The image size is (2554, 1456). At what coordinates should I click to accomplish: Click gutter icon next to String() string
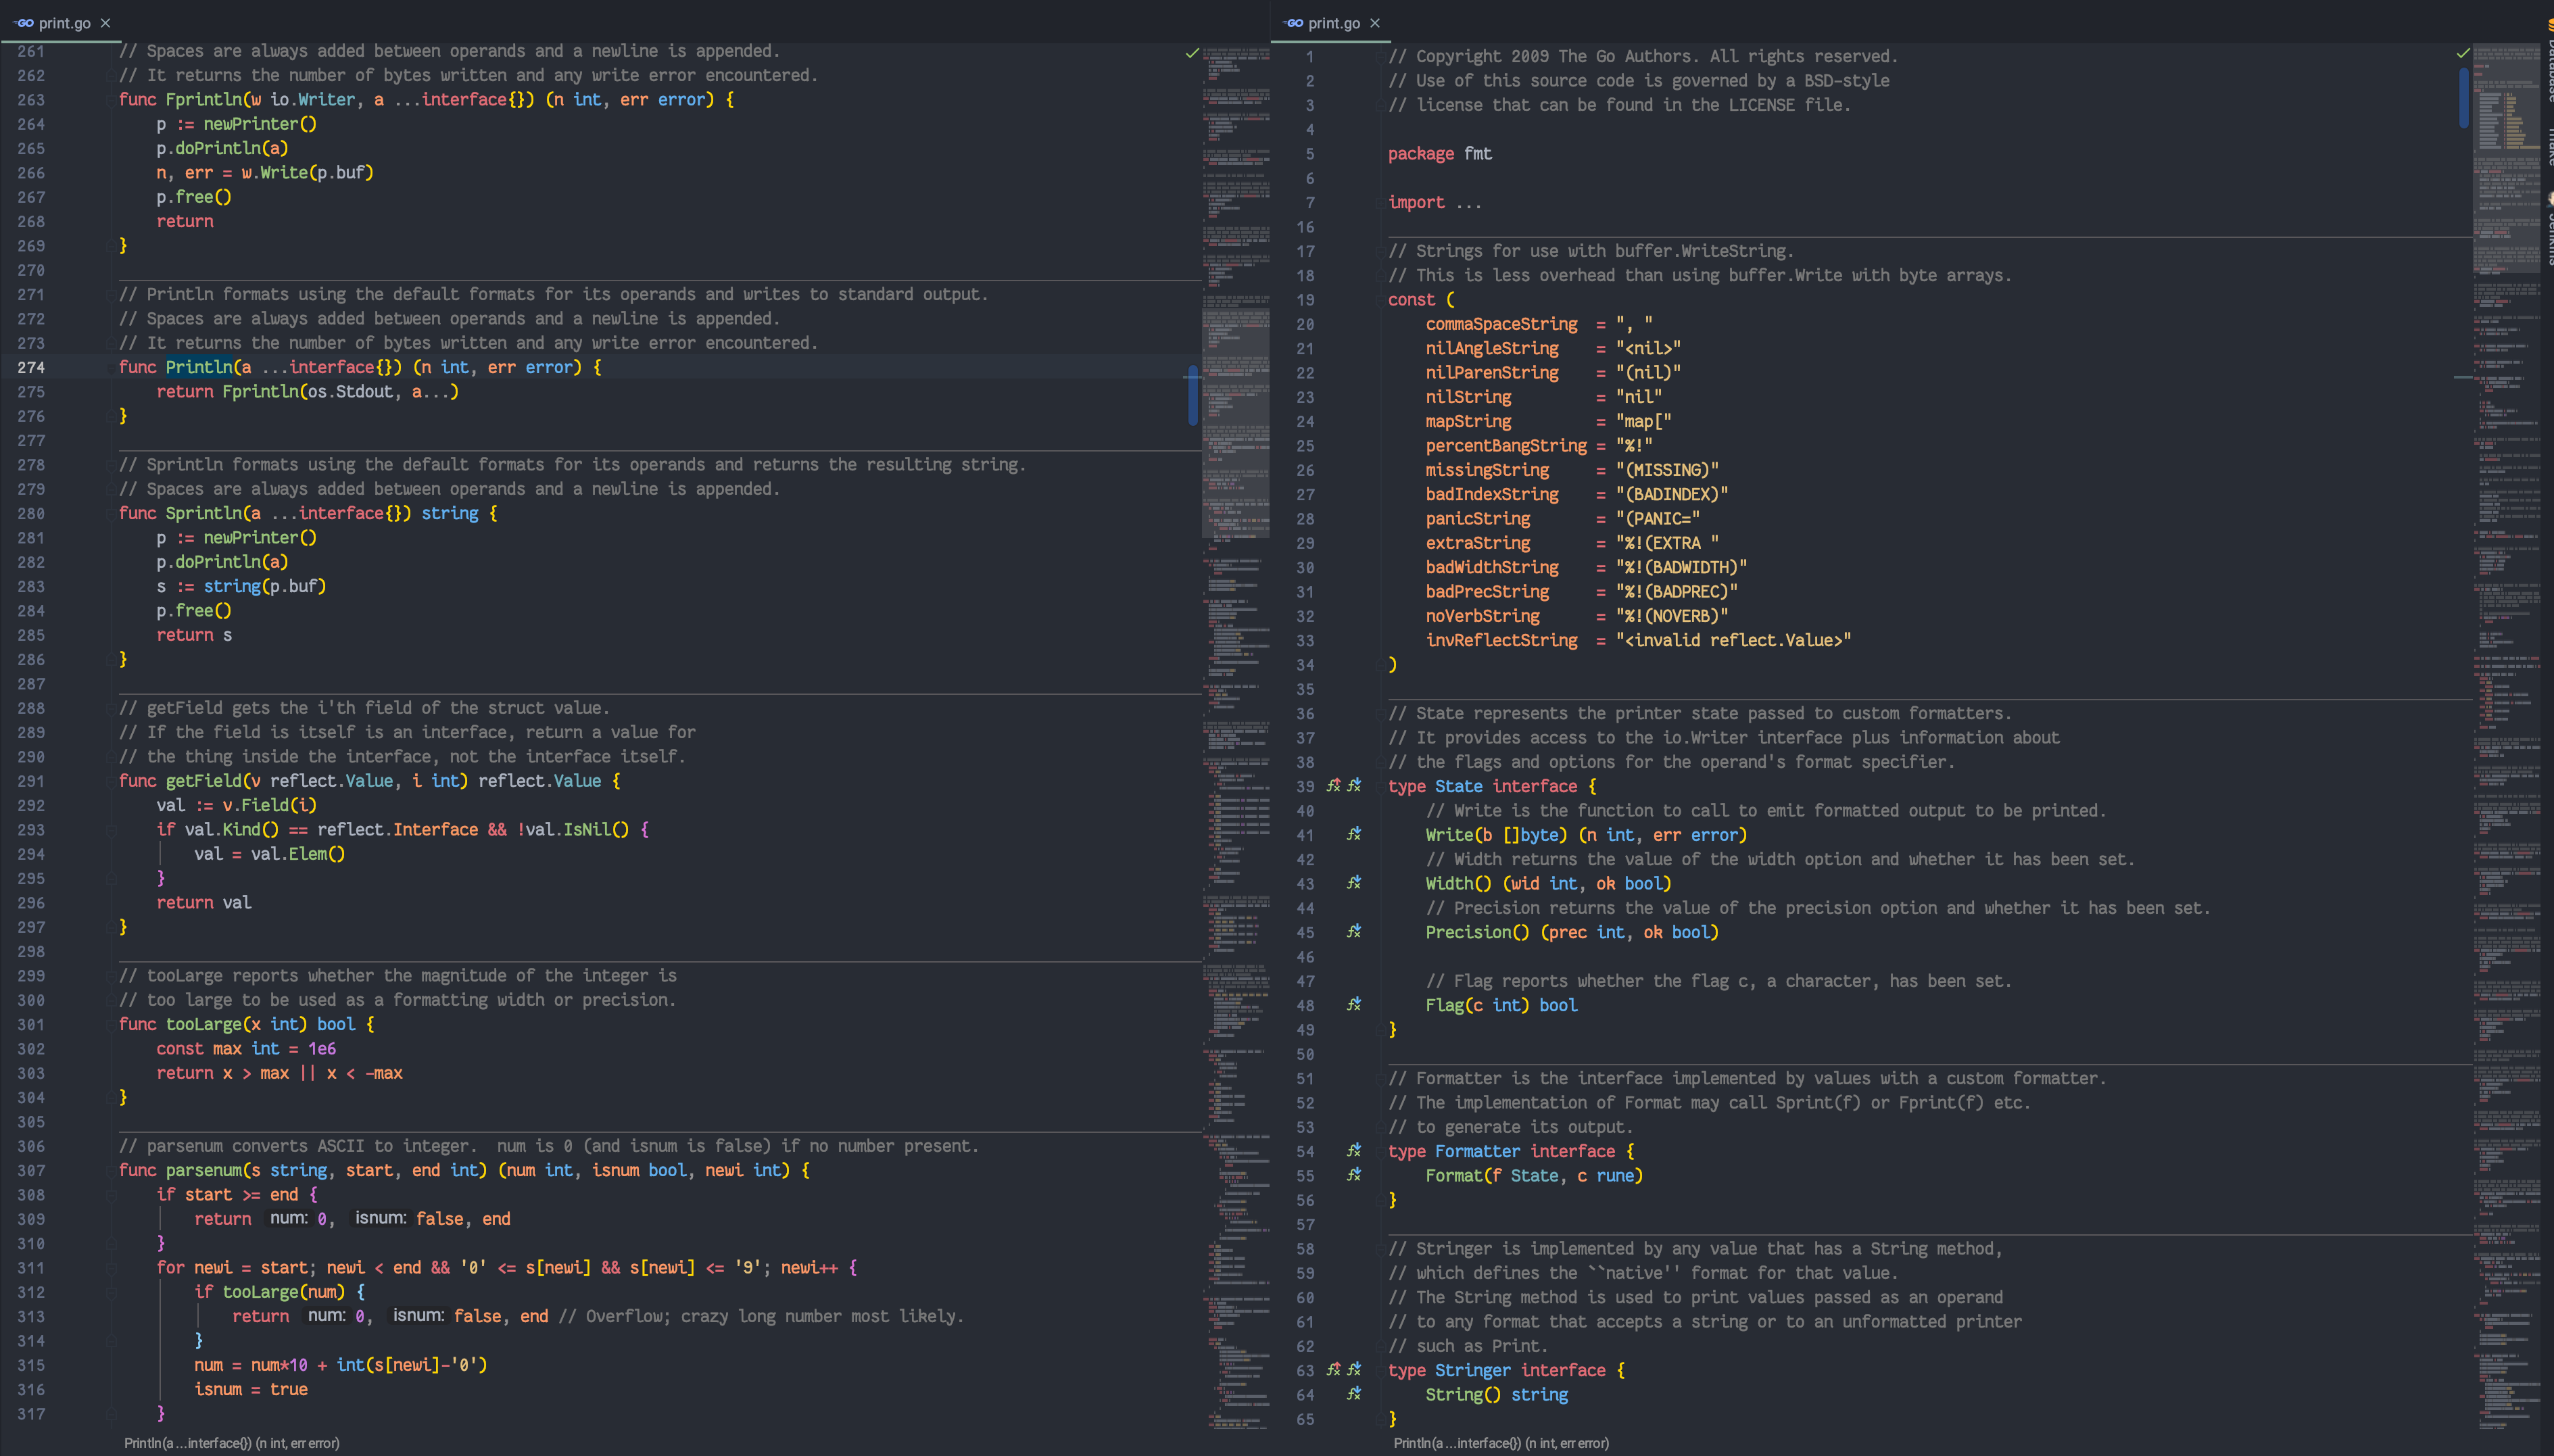(x=1354, y=1394)
